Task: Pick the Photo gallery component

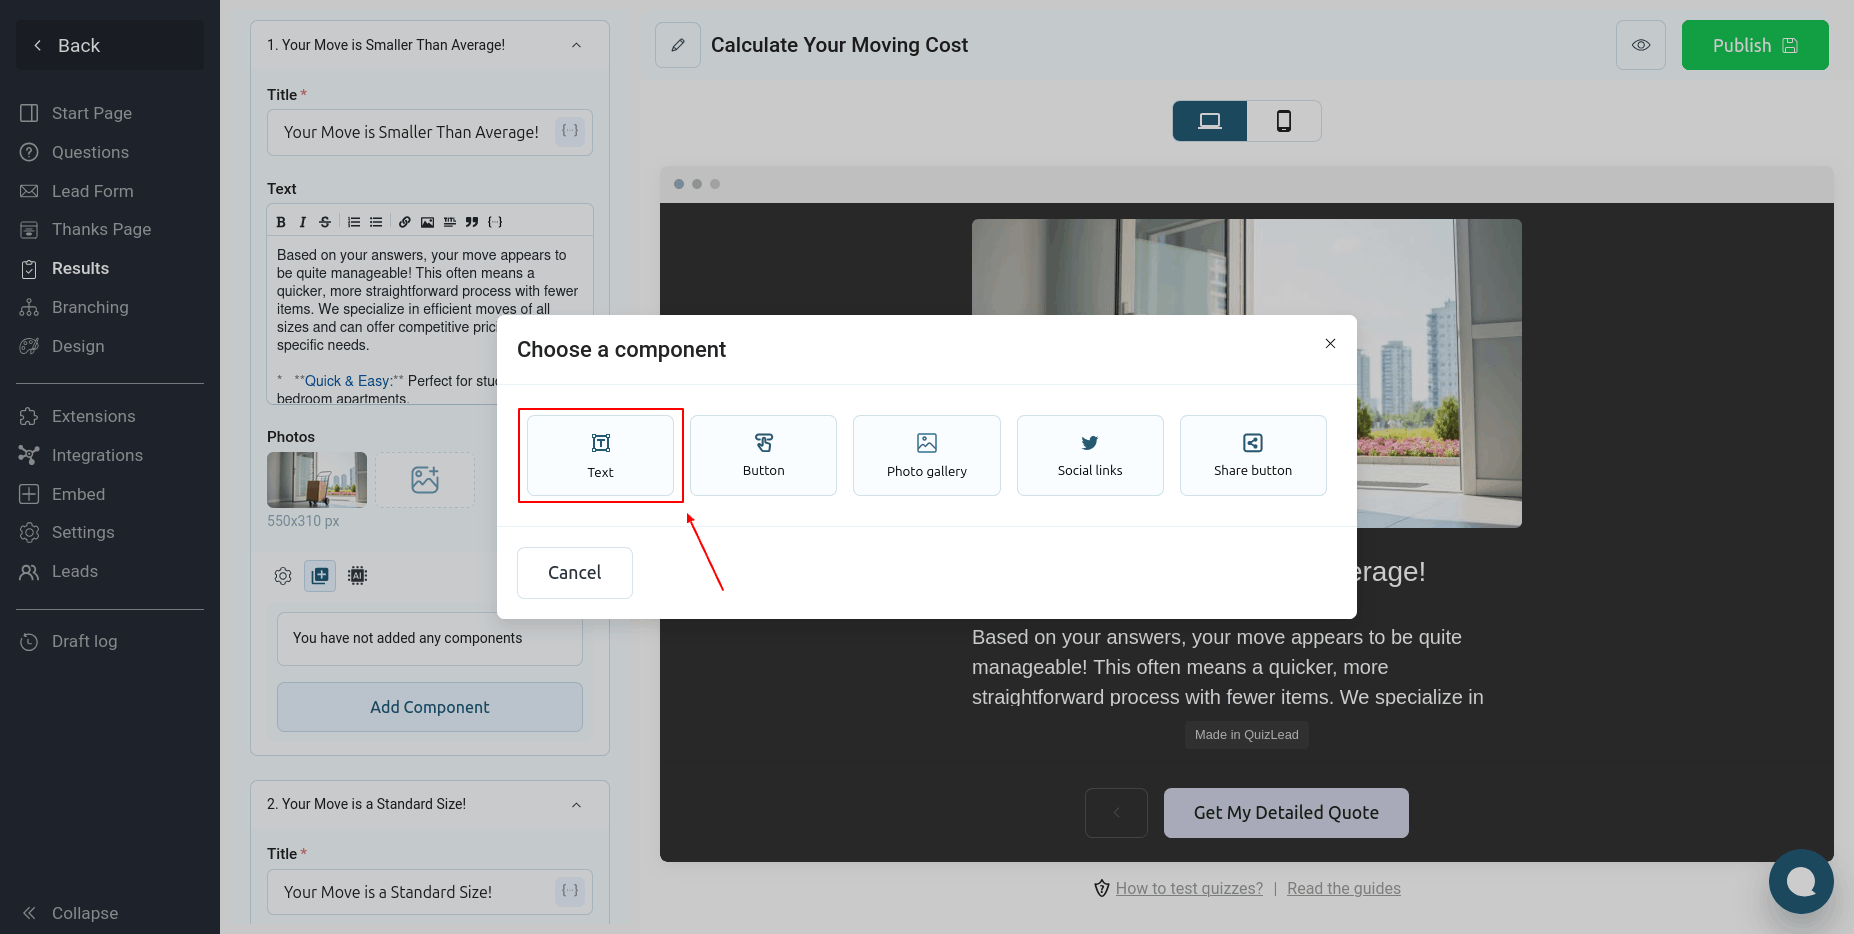Action: pos(926,455)
